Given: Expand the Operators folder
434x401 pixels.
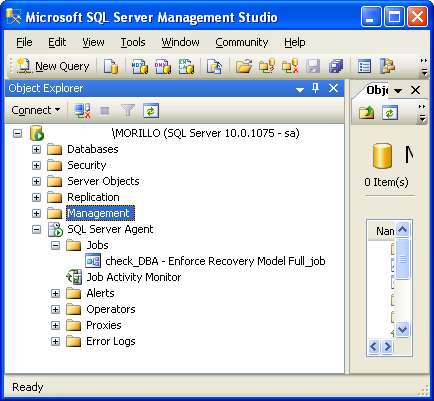Looking at the screenshot, I should (56, 310).
